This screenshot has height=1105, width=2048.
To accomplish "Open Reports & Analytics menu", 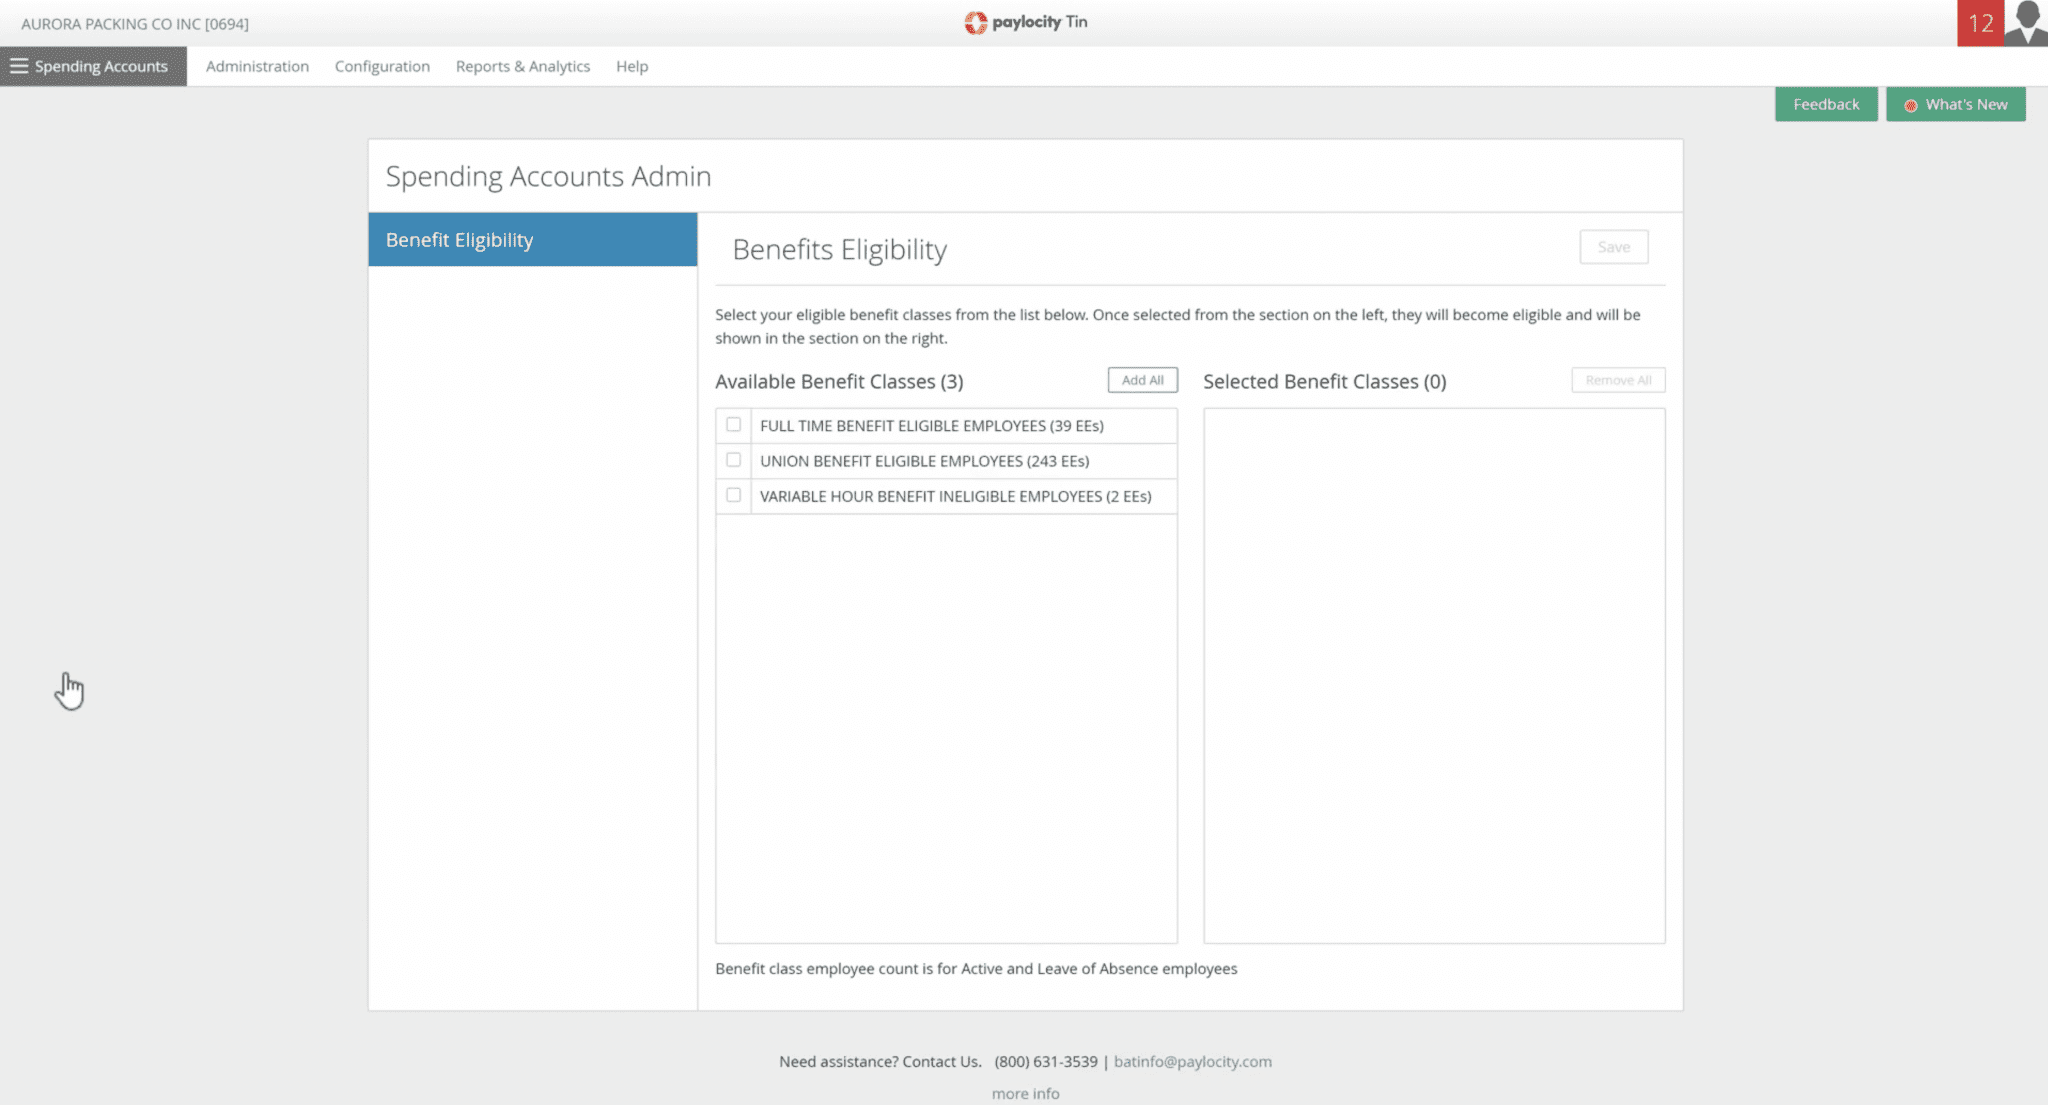I will pyautogui.click(x=522, y=66).
